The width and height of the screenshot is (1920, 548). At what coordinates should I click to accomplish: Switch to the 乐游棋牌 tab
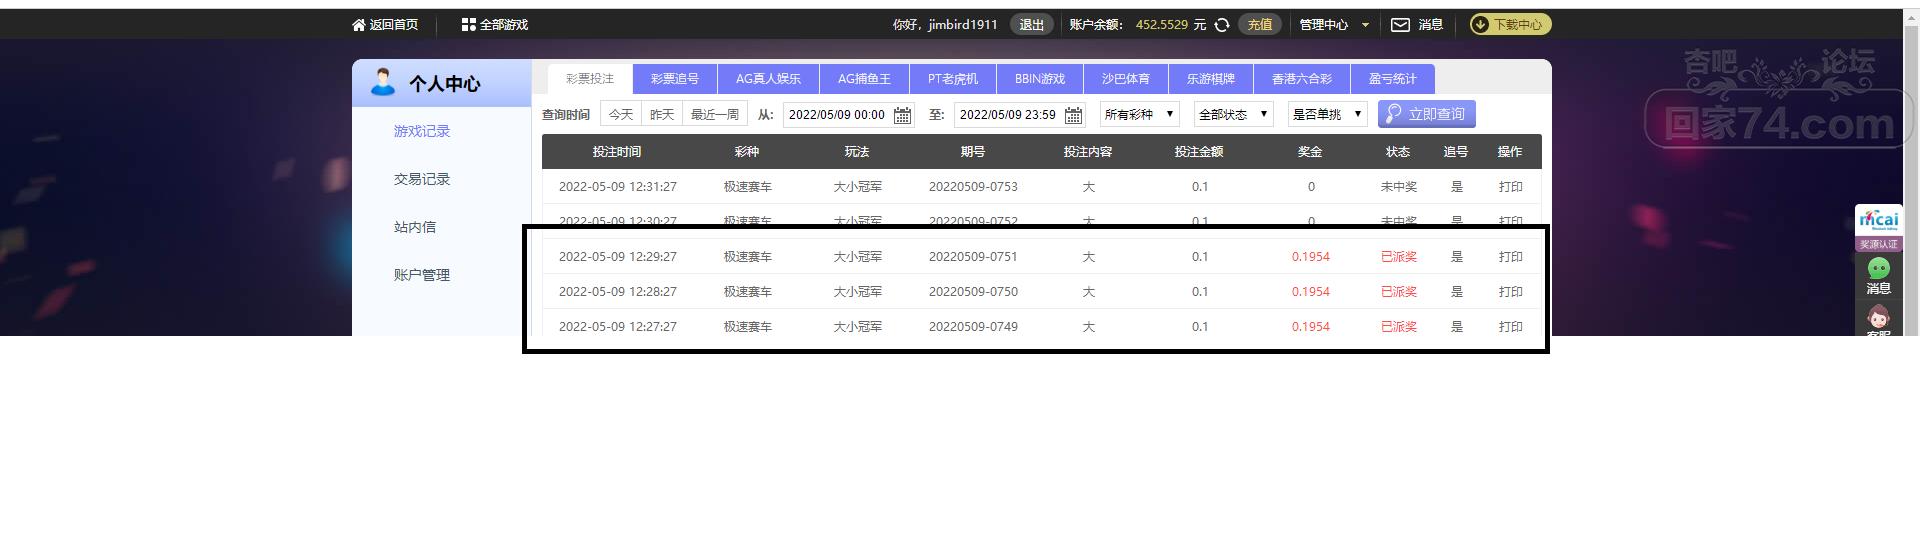tap(1211, 79)
